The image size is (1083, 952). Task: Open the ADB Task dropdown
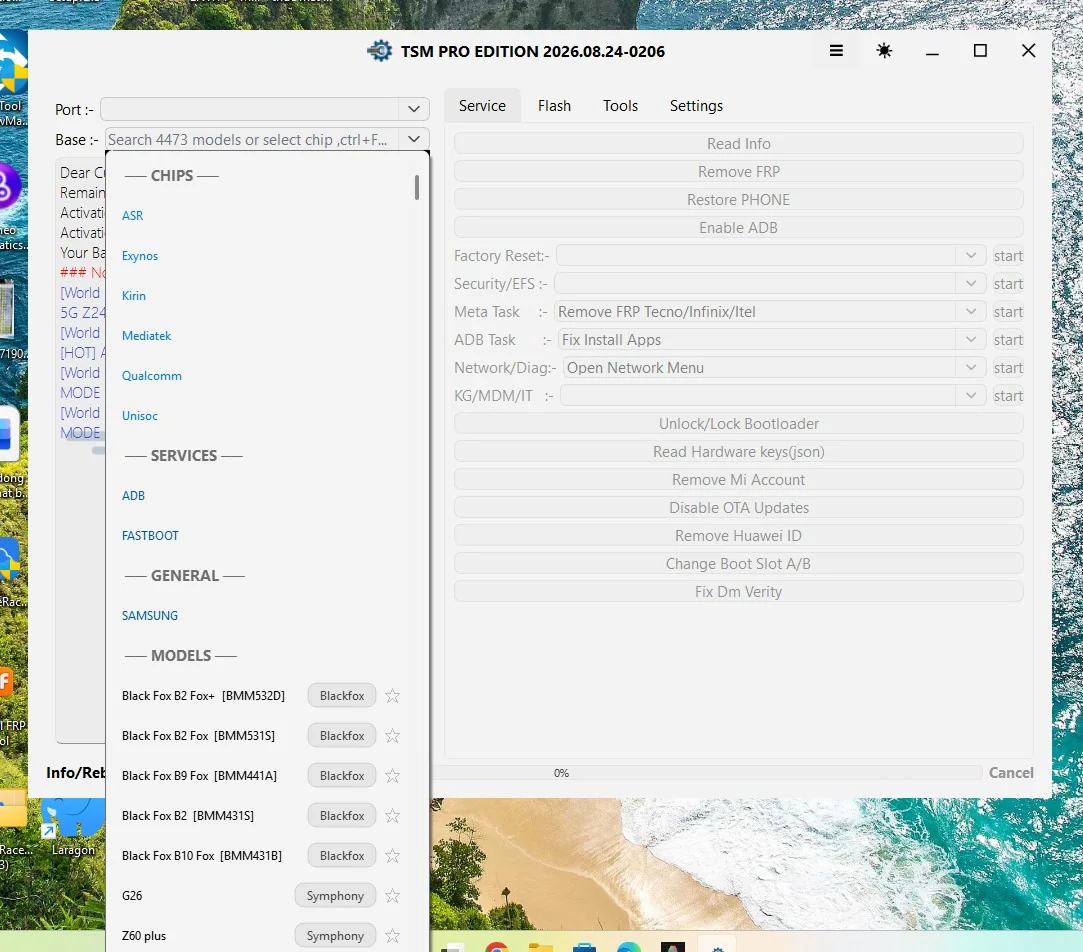tap(970, 339)
